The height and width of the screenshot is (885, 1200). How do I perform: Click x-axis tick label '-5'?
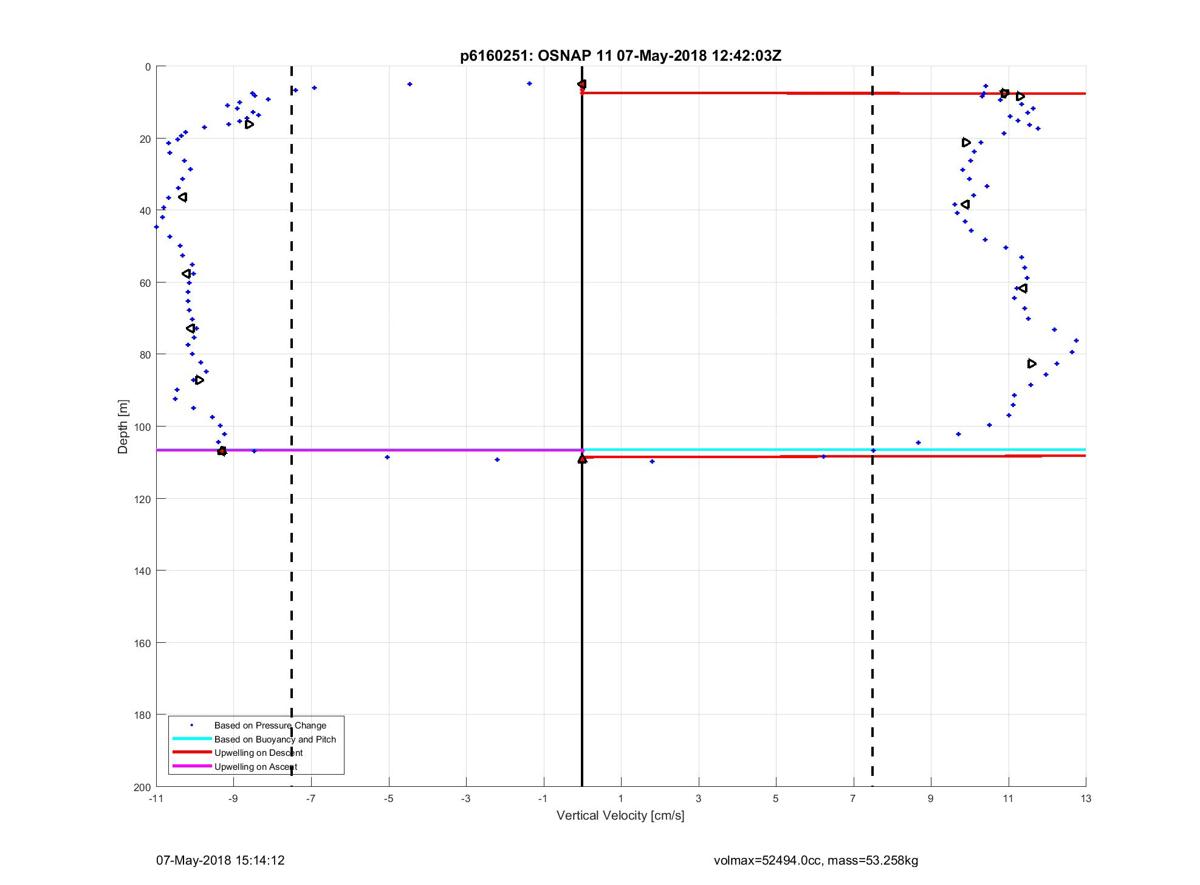[388, 799]
